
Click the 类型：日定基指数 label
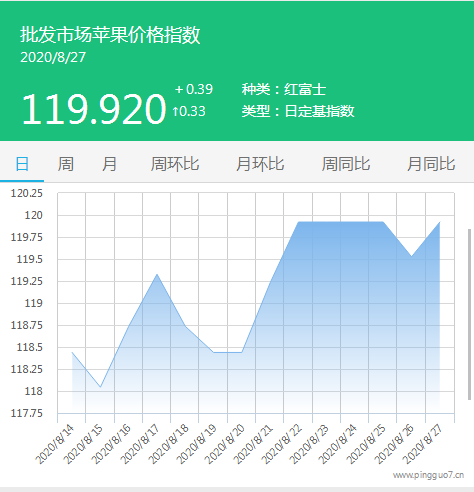tap(298, 111)
